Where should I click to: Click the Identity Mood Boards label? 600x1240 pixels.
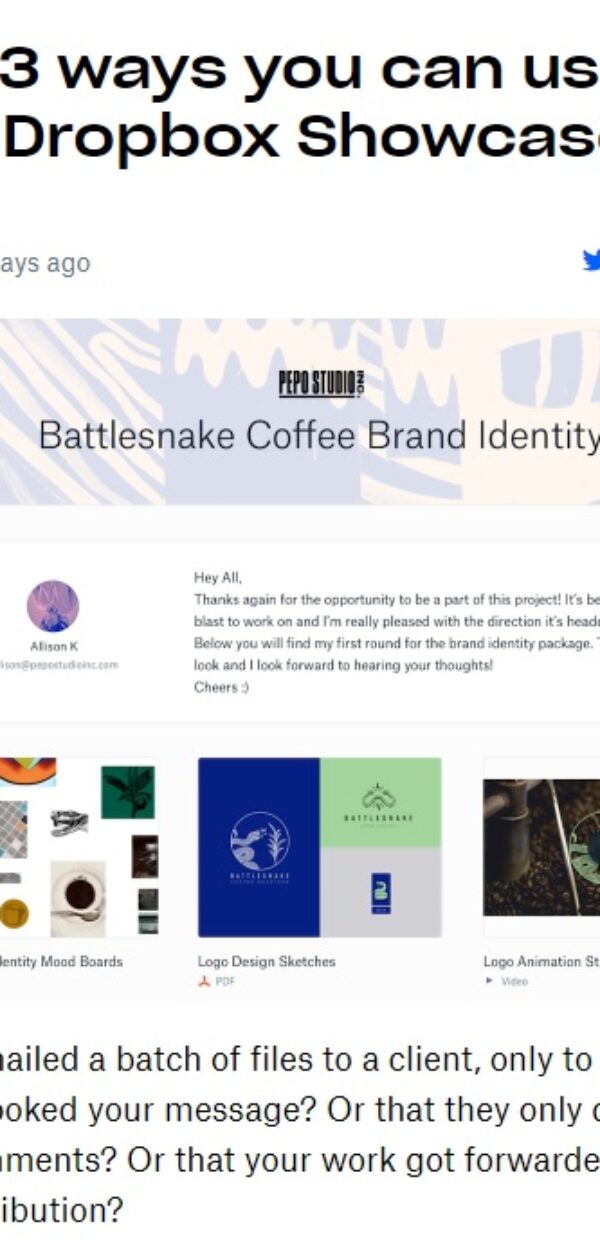(61, 962)
